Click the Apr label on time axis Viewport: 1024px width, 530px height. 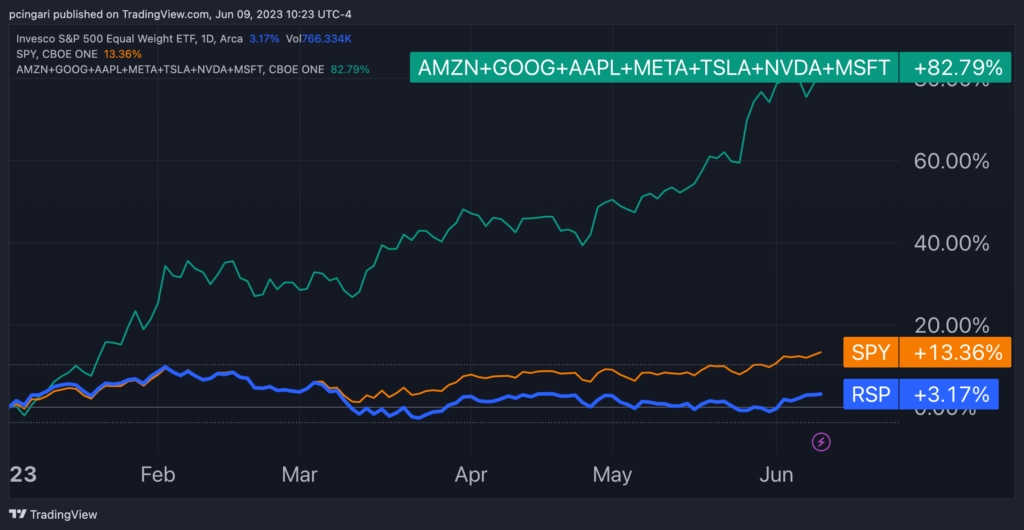point(471,475)
